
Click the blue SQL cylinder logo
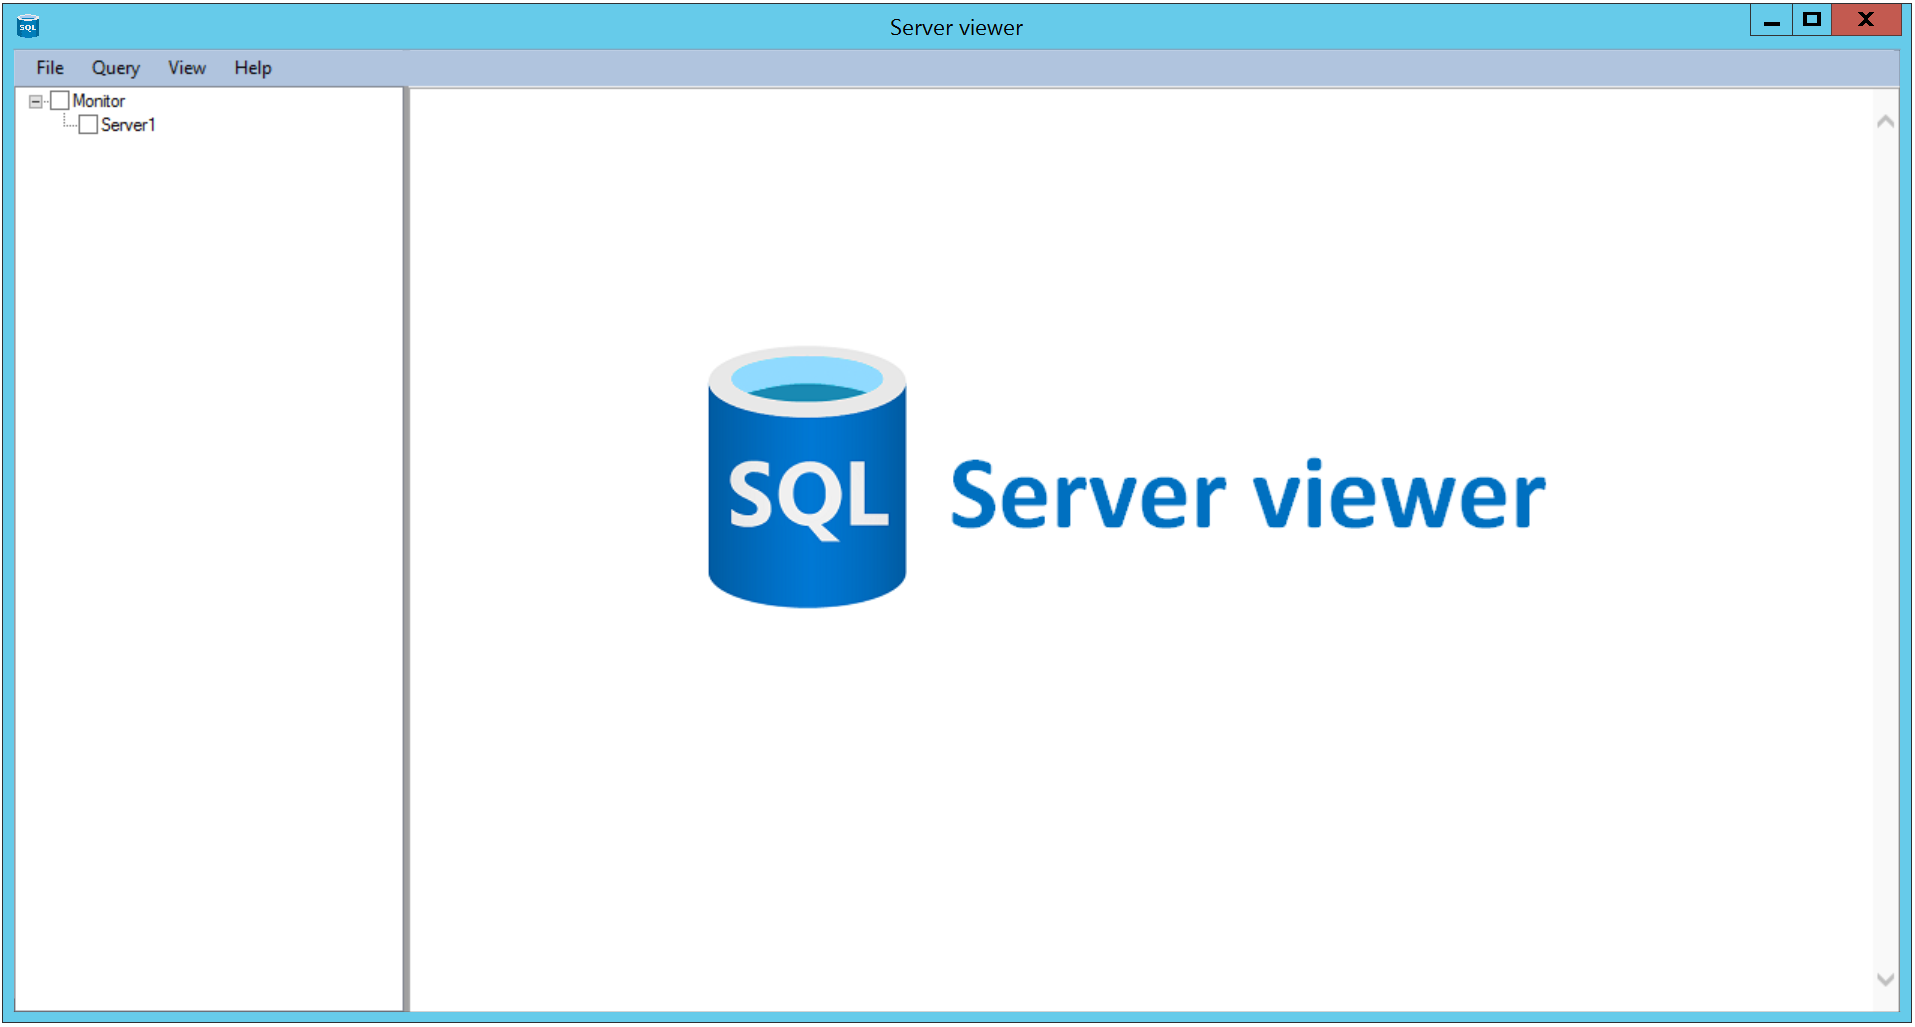(x=806, y=477)
